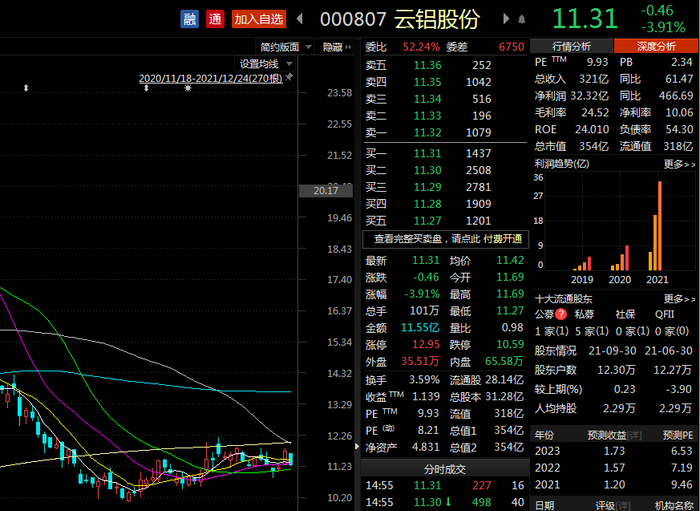Switch to the 深度分析 tab

656,46
